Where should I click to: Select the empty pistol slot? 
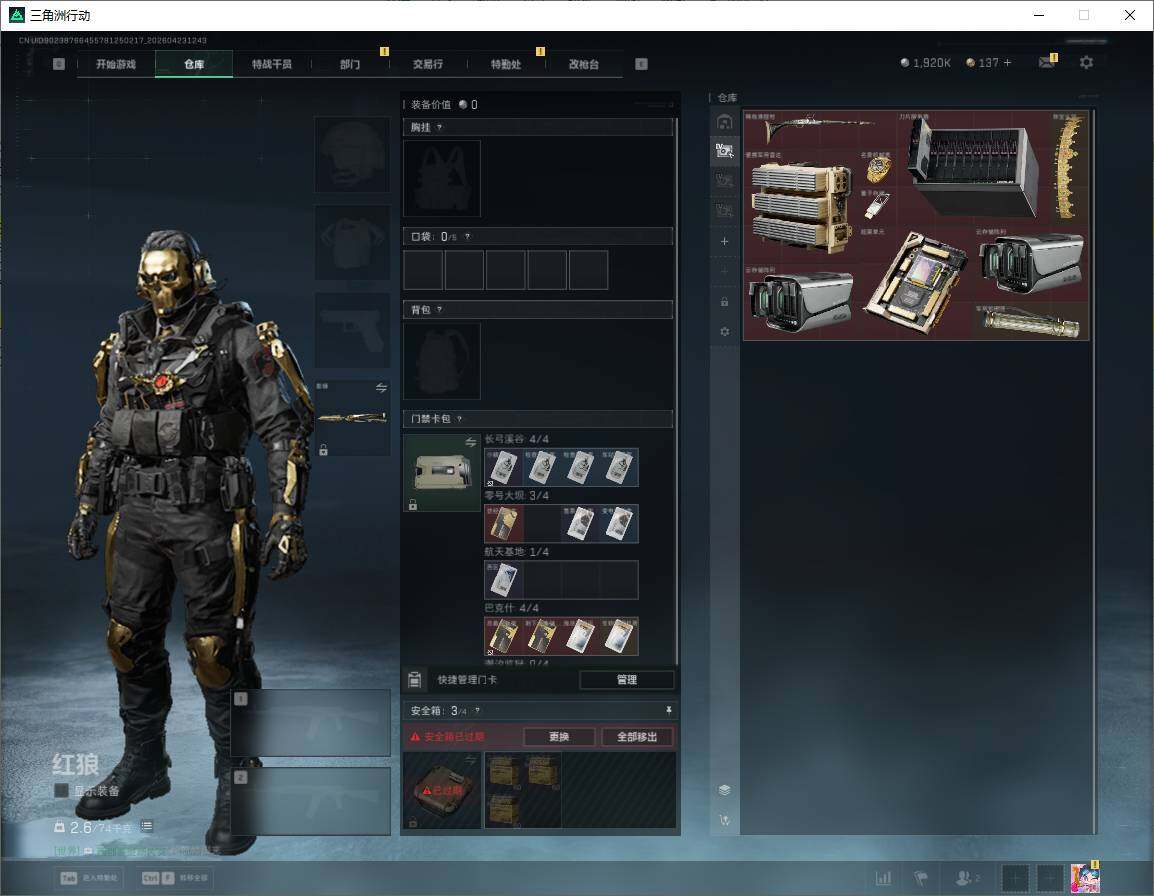pyautogui.click(x=352, y=331)
